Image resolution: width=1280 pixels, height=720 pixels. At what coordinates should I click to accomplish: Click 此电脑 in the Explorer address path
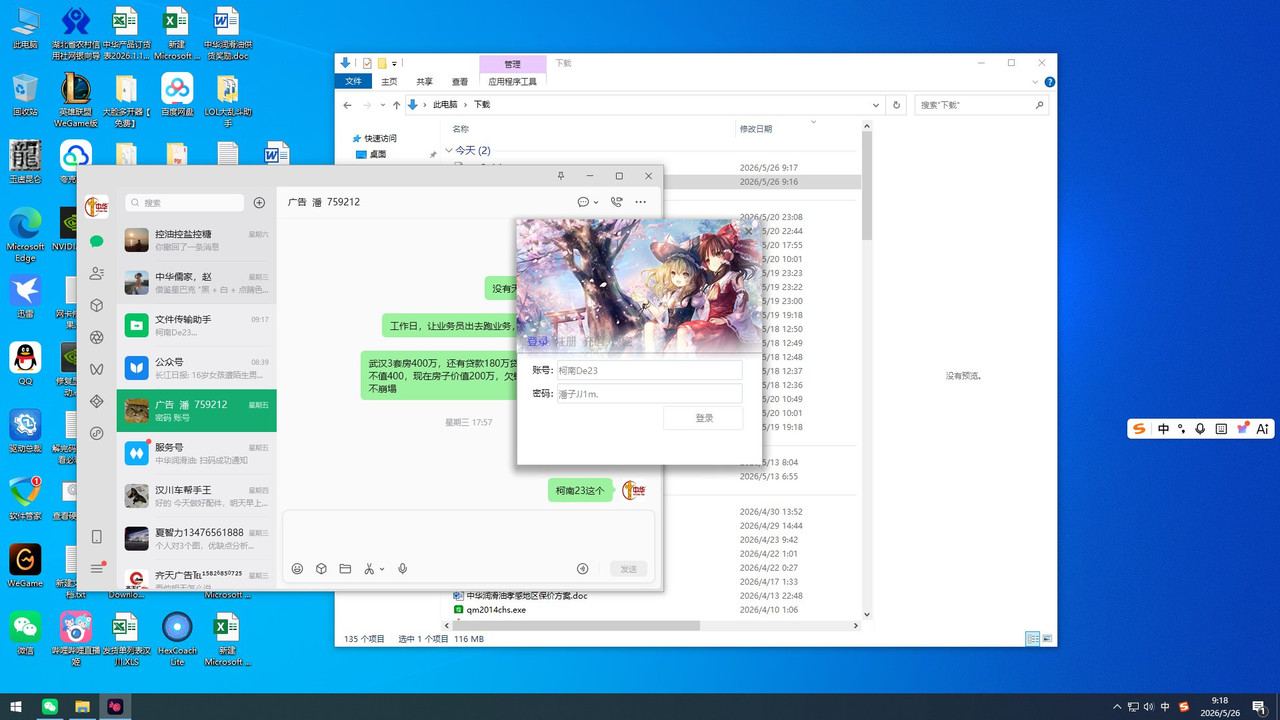444,105
